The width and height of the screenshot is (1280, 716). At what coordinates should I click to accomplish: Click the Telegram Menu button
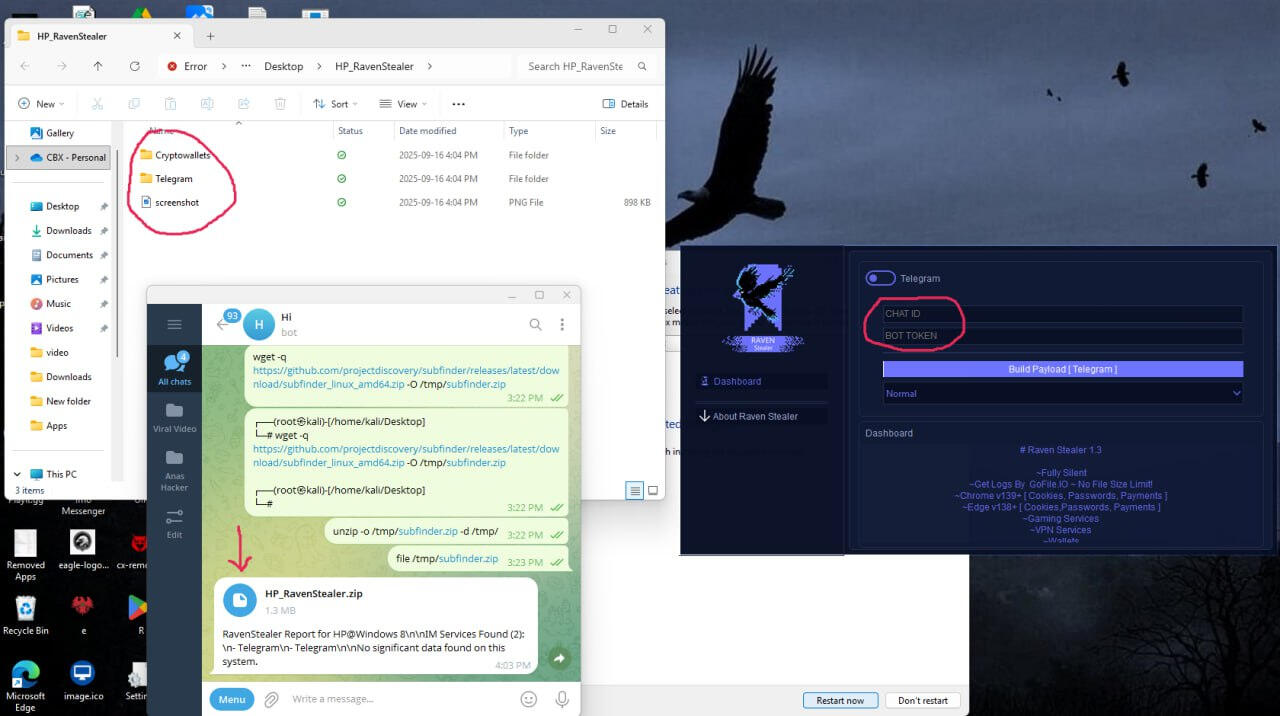coord(232,699)
